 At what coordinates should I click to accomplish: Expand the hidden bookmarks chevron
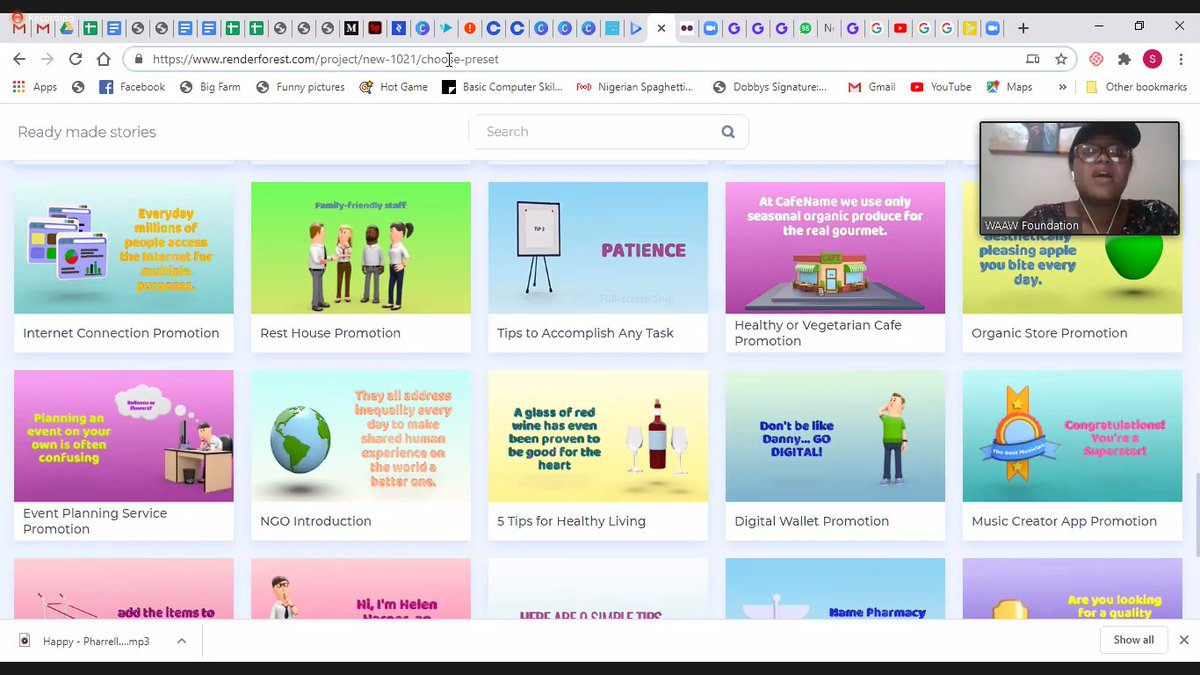click(1062, 87)
